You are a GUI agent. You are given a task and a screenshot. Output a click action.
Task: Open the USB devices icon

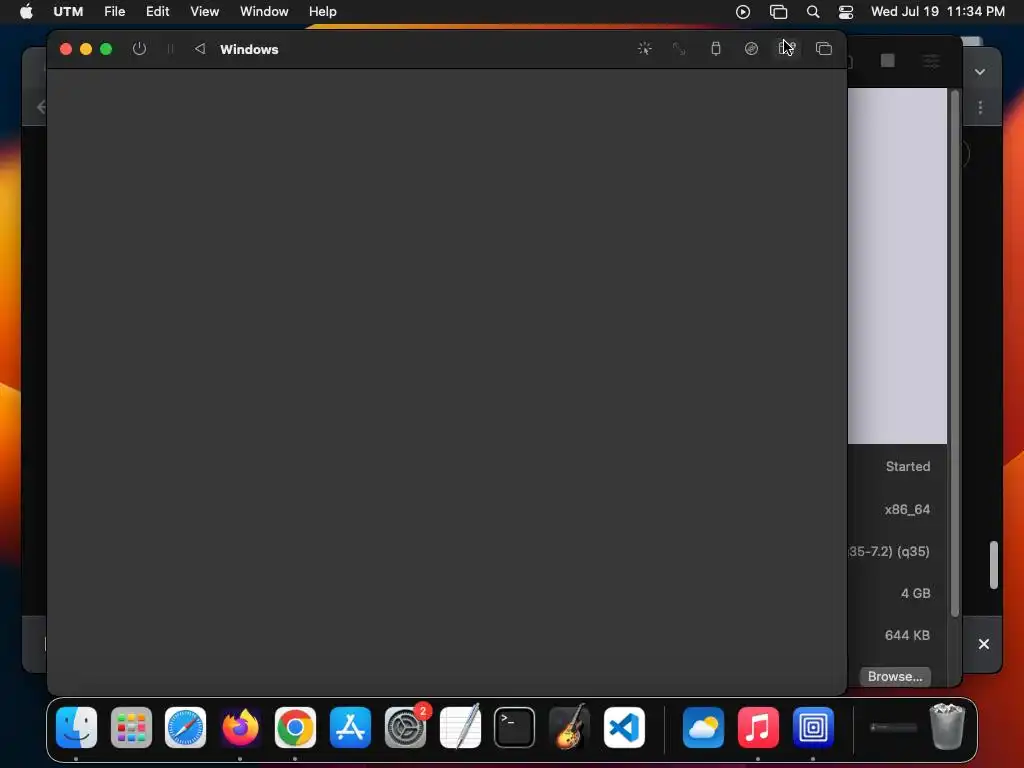point(716,49)
